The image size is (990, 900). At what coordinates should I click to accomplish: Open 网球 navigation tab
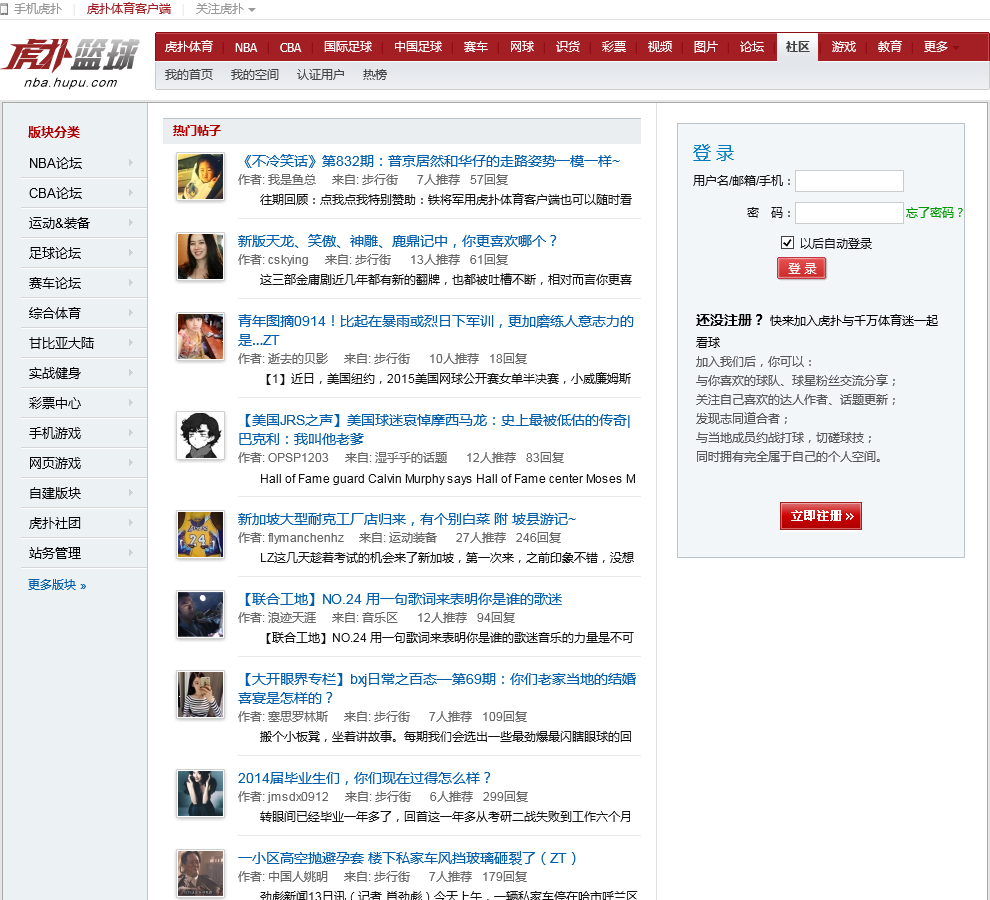(x=522, y=47)
